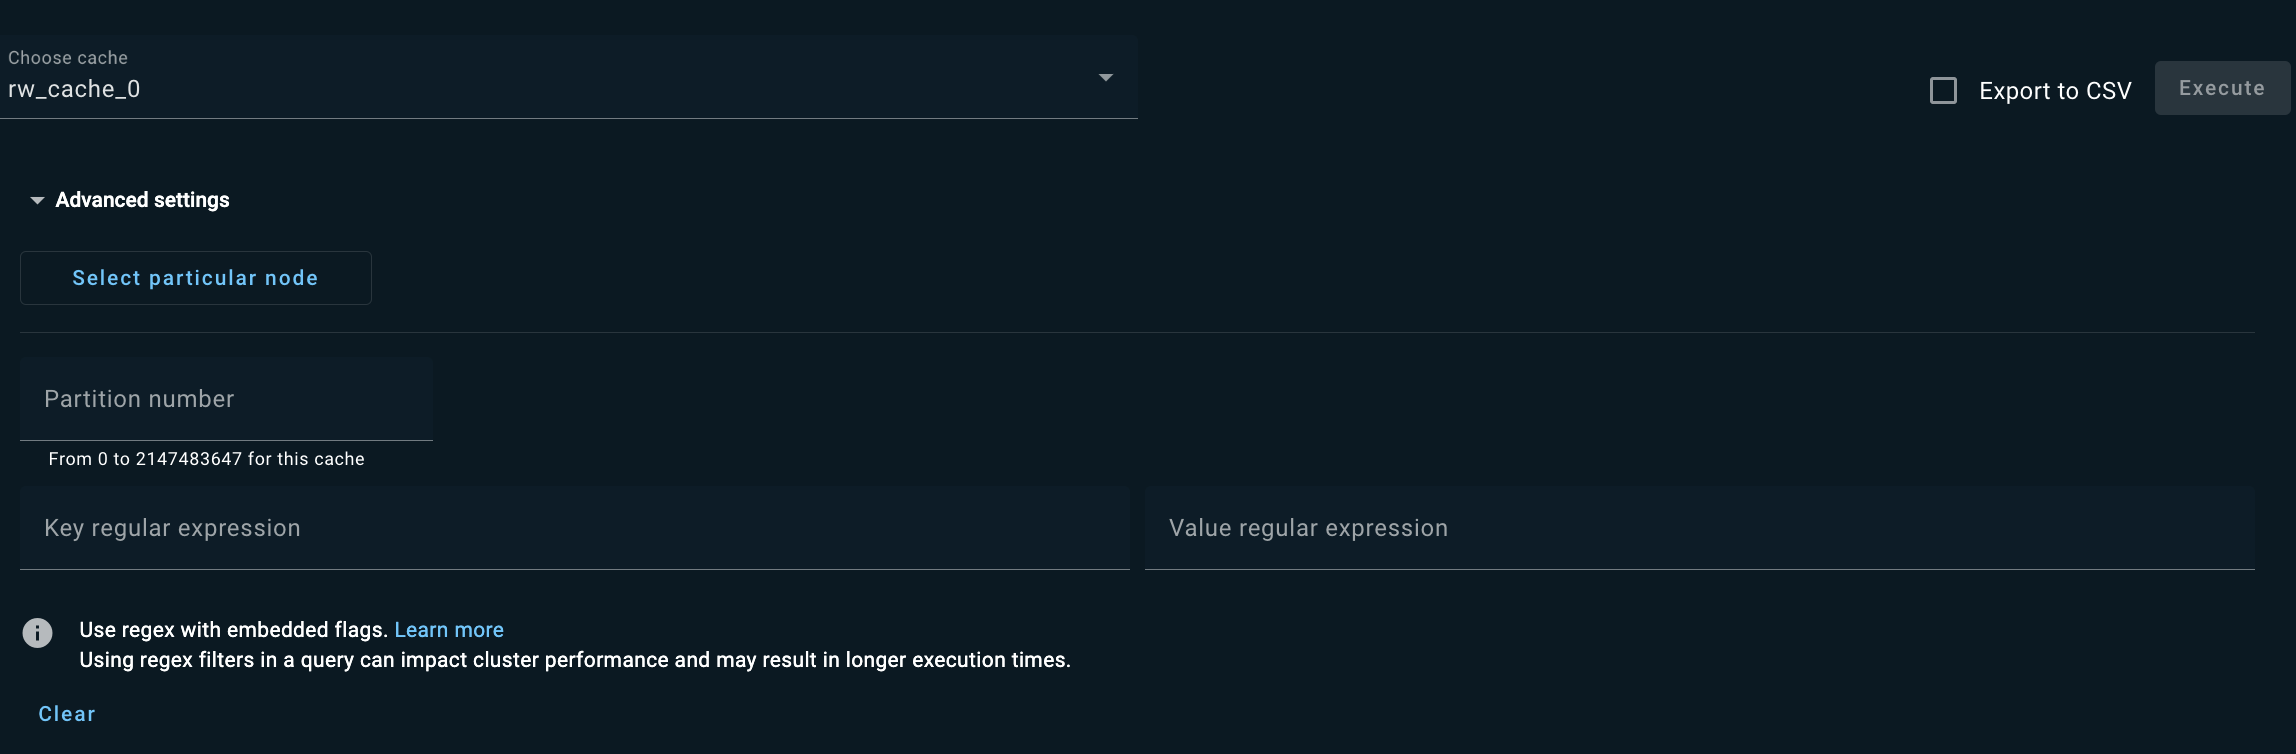Enable the Export to CSV checkbox
The height and width of the screenshot is (754, 2296).
pyautogui.click(x=1943, y=91)
